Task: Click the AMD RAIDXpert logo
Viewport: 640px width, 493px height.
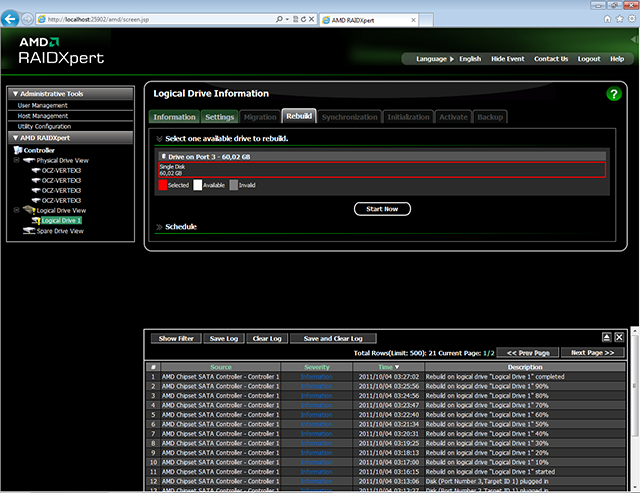Action: 61,51
